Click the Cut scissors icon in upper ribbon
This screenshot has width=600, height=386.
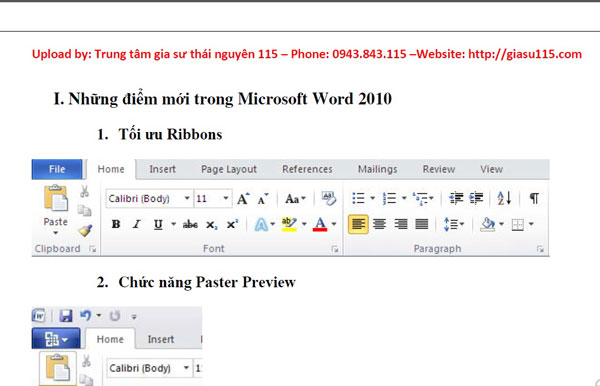click(85, 191)
